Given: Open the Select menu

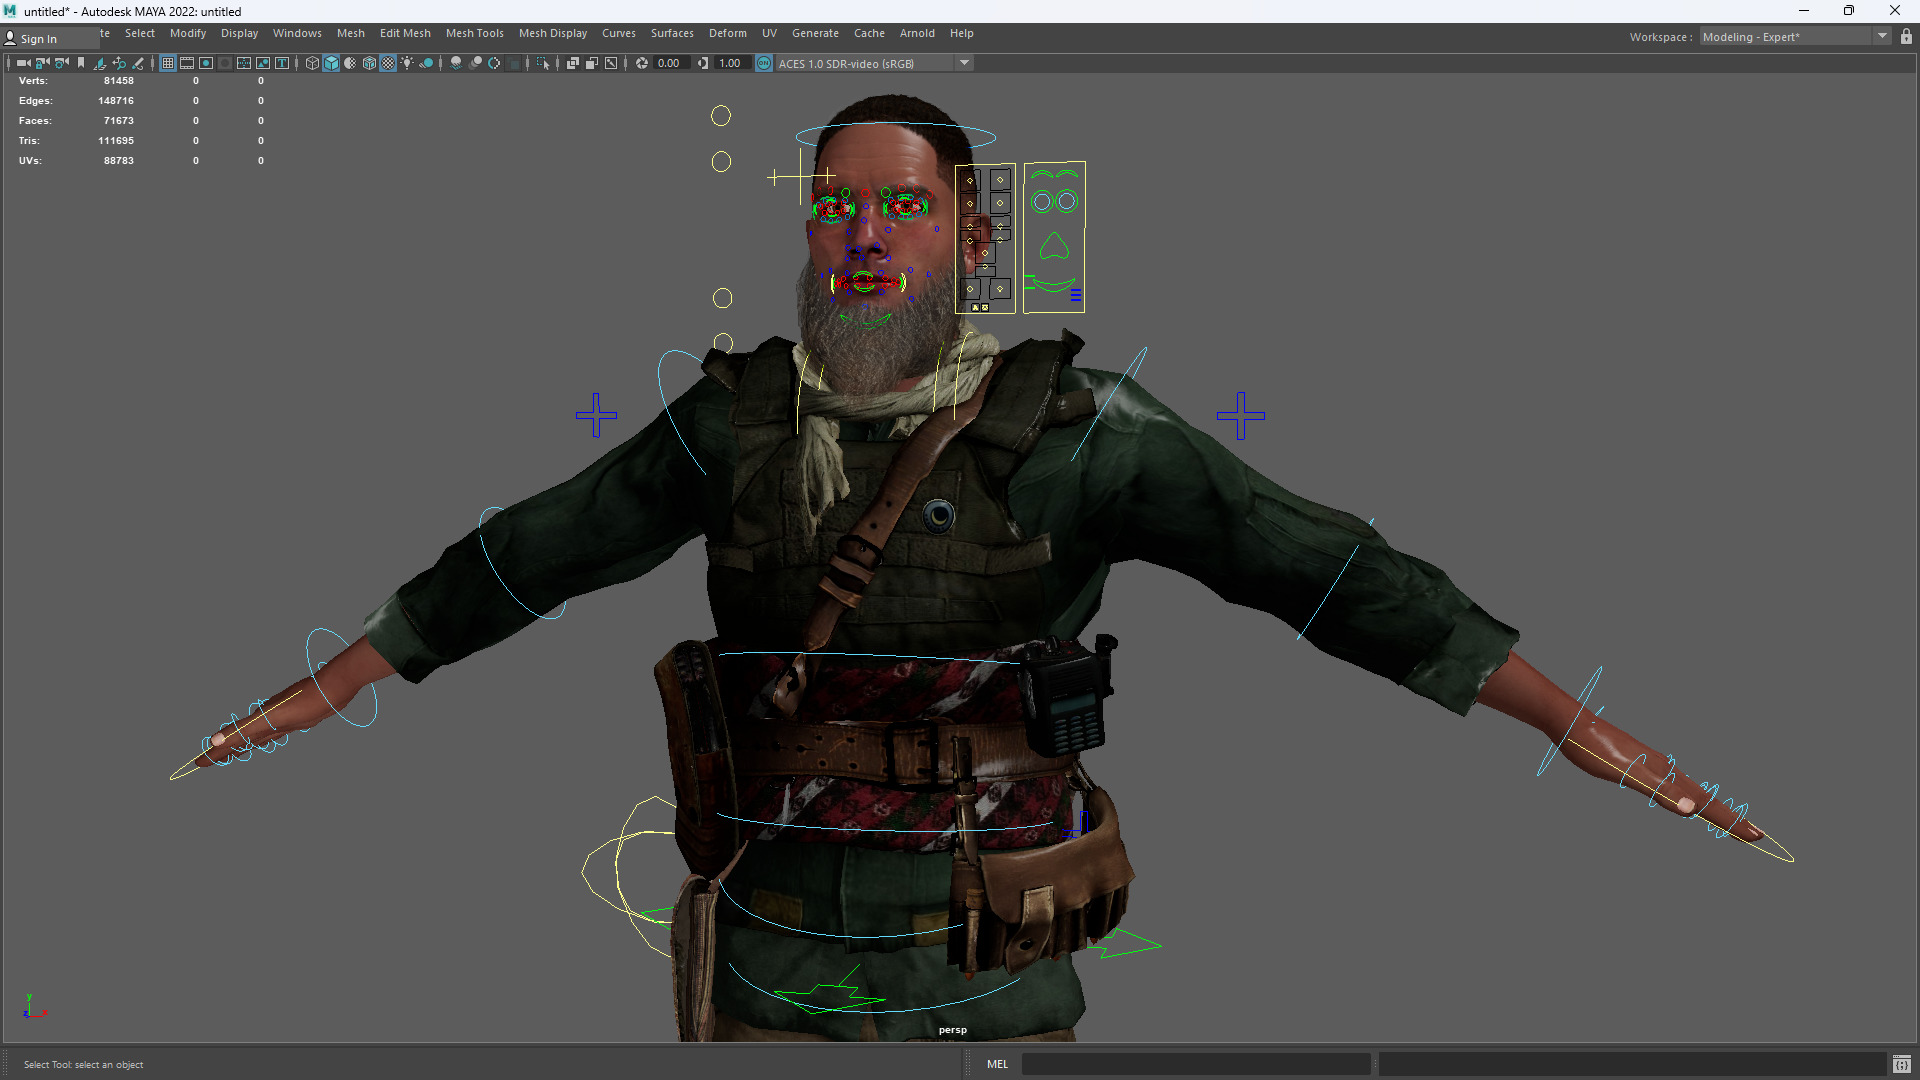Looking at the screenshot, I should (x=140, y=33).
